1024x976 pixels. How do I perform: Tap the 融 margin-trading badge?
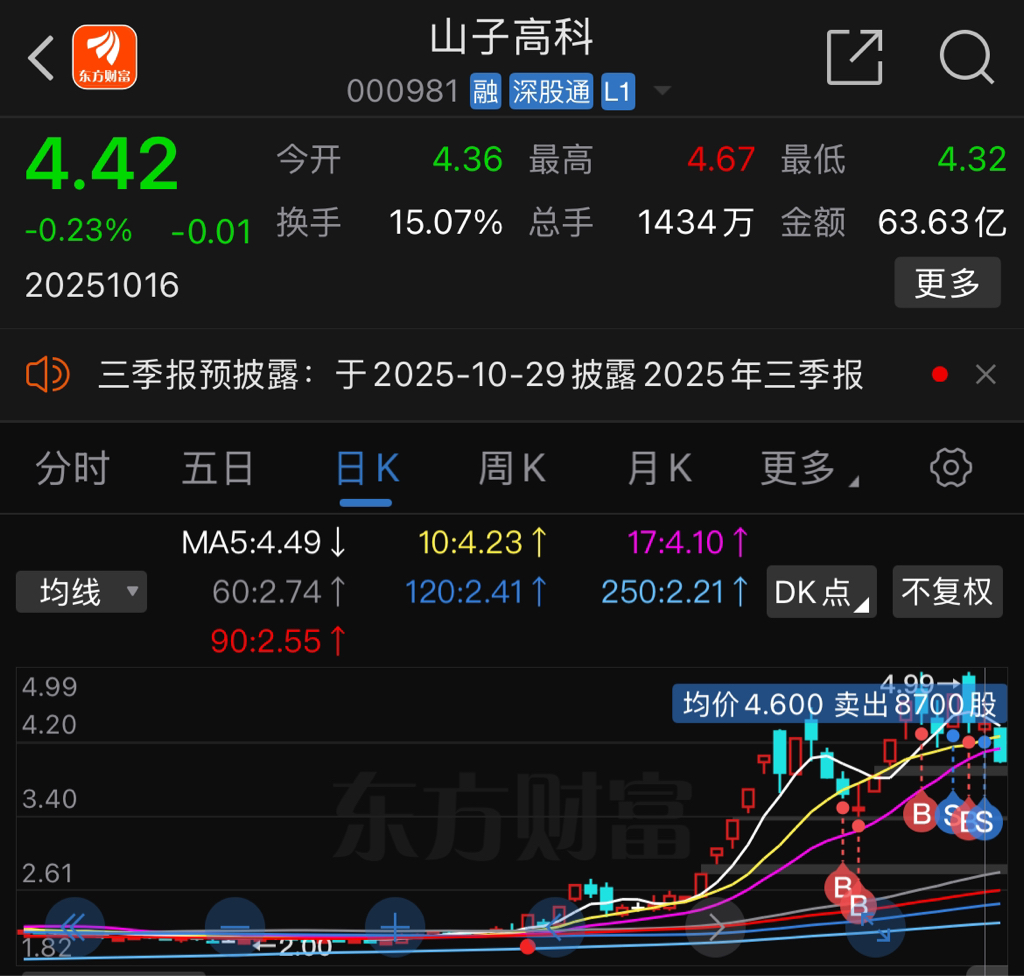coord(485,91)
